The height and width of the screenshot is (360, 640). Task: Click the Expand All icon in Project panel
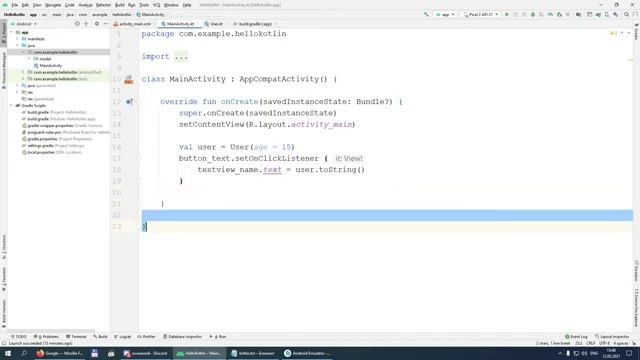86,24
